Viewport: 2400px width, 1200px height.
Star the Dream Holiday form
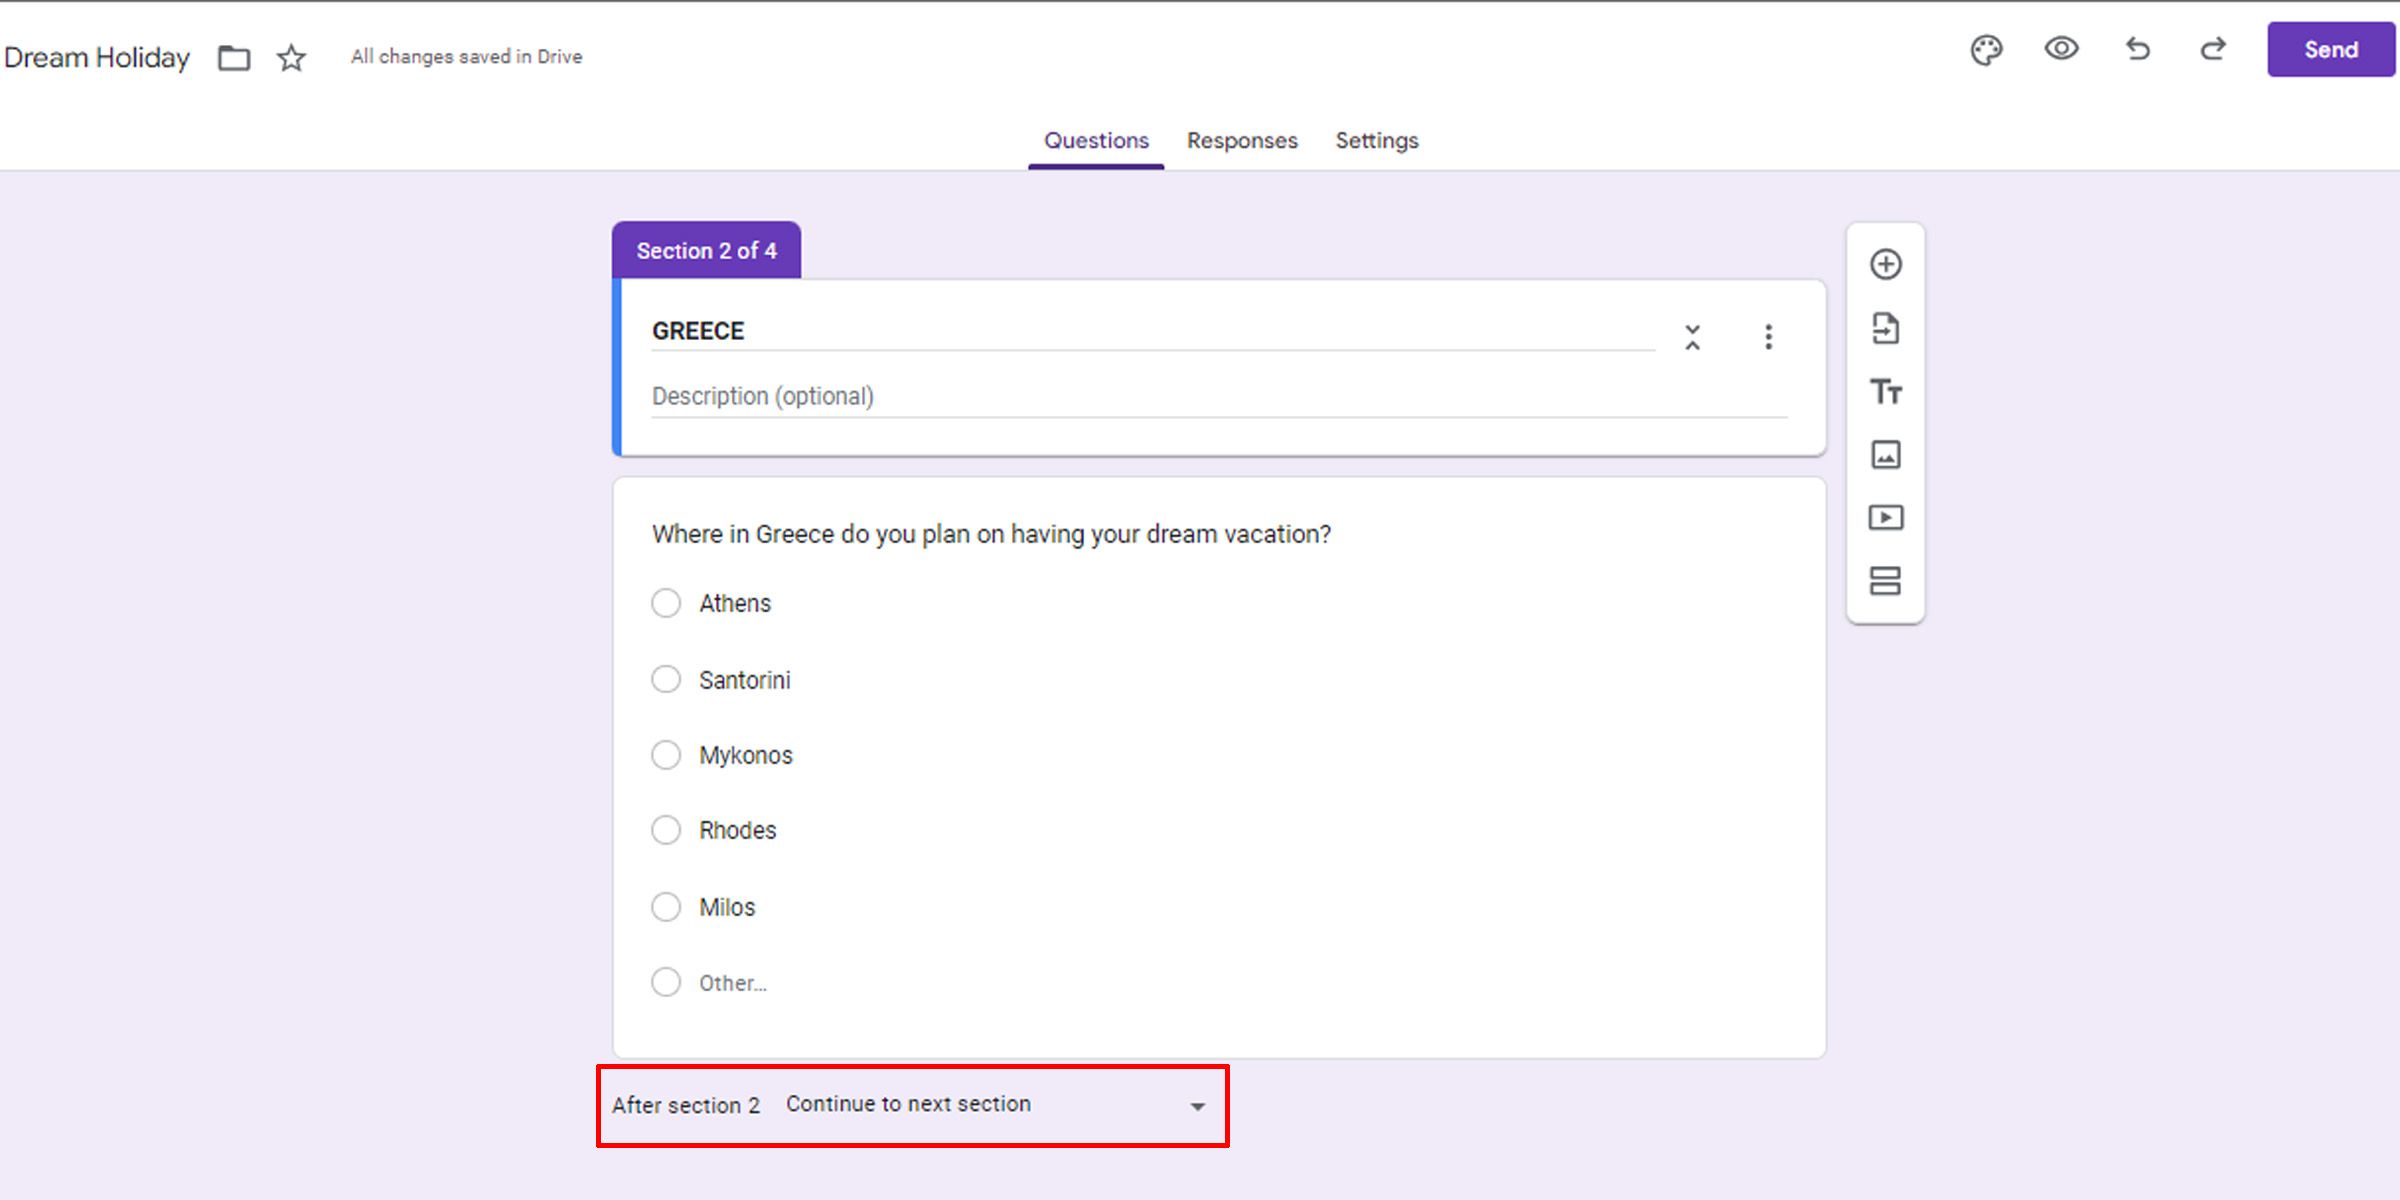[x=290, y=58]
